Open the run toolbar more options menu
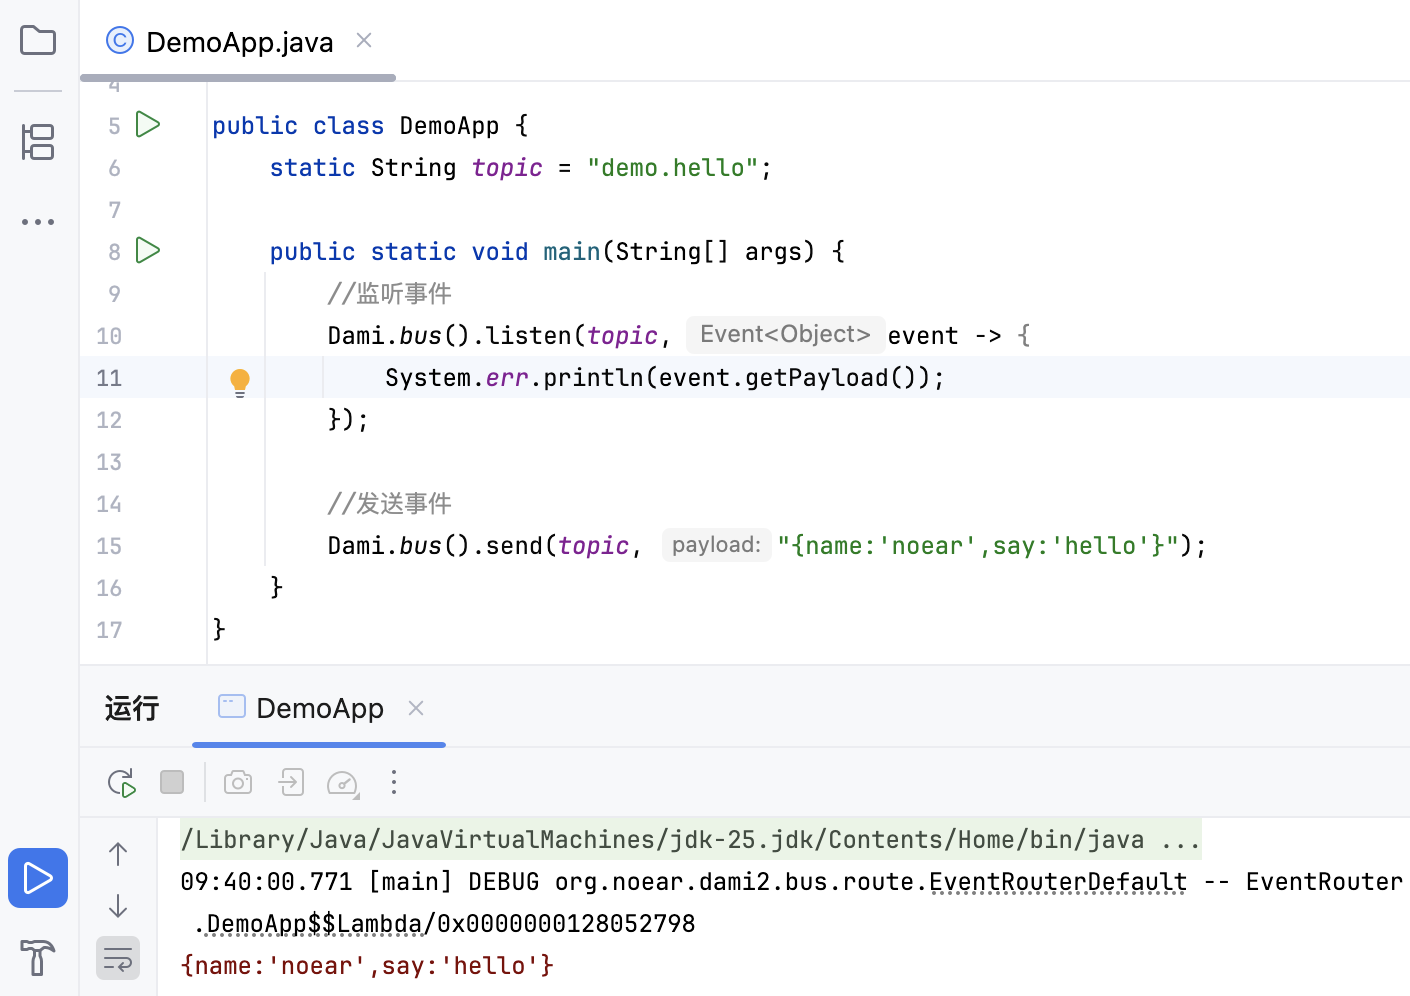Screen dimensions: 1410x996 394,782
